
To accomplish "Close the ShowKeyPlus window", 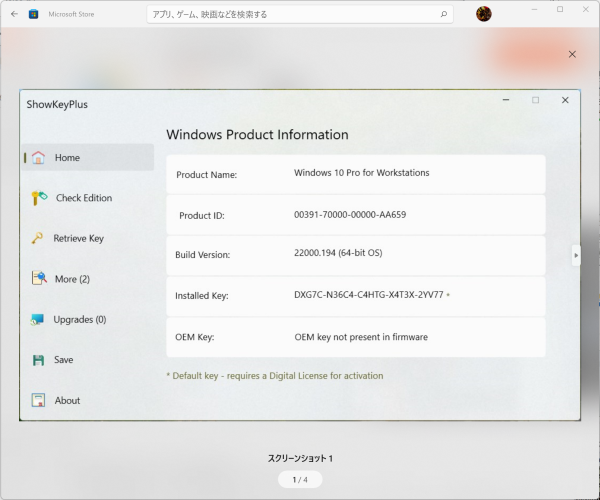I will click(x=565, y=100).
